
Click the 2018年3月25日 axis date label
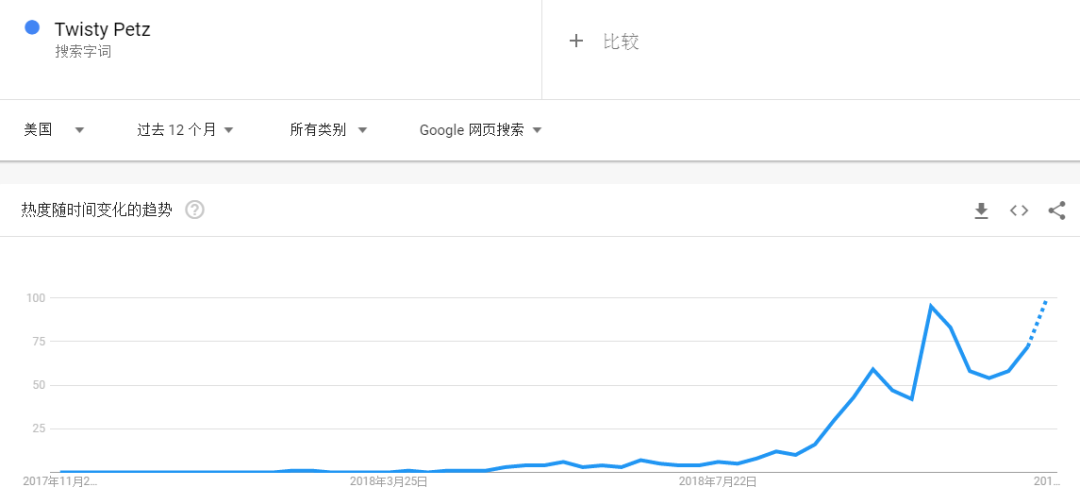pos(389,481)
